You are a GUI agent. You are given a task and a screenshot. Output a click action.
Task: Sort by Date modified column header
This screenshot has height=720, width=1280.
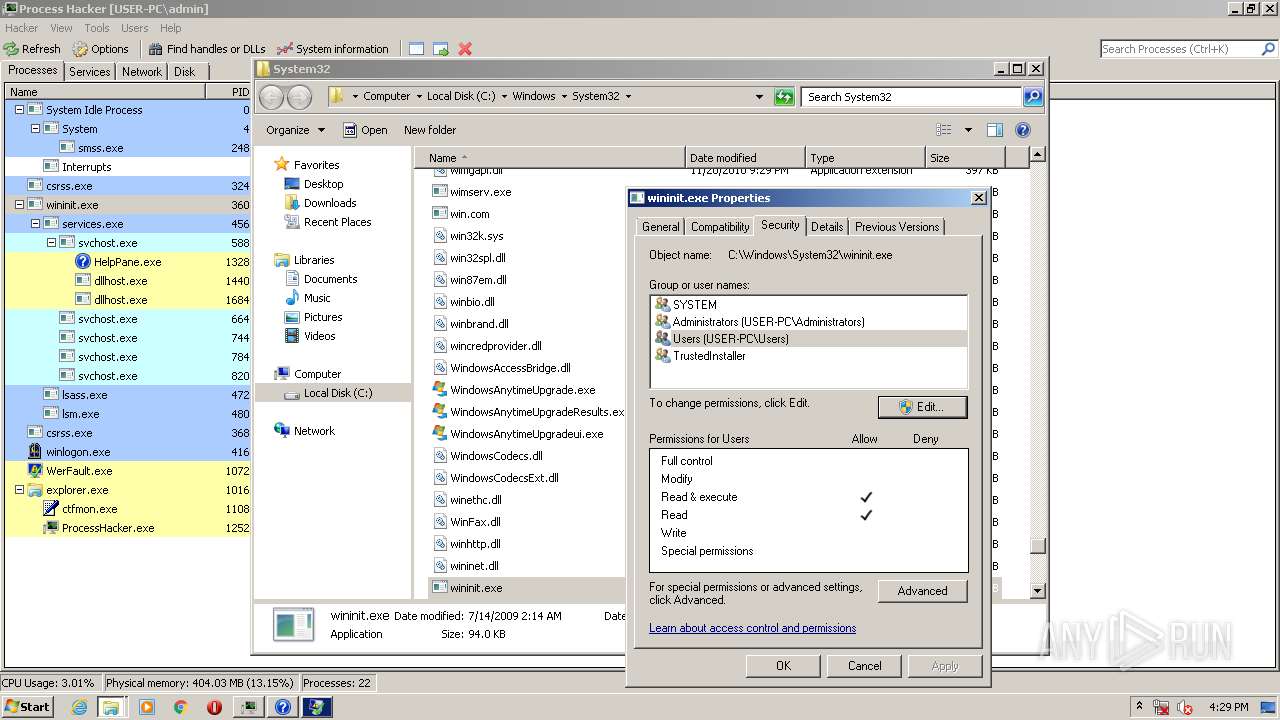pyautogui.click(x=745, y=158)
